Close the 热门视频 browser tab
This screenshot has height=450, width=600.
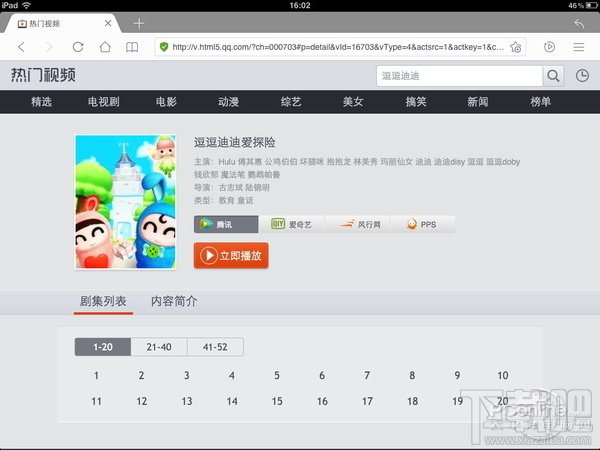(108, 23)
